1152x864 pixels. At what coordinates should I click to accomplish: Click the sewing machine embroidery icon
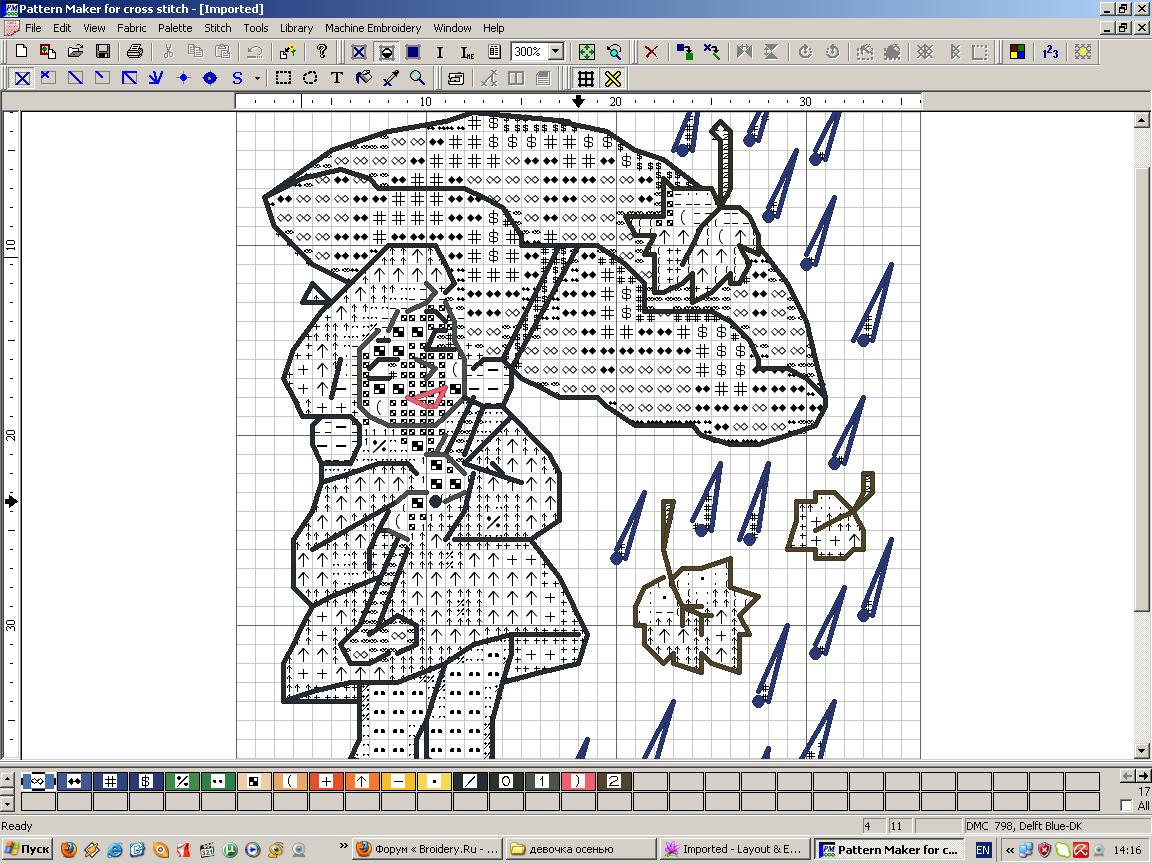(x=456, y=78)
